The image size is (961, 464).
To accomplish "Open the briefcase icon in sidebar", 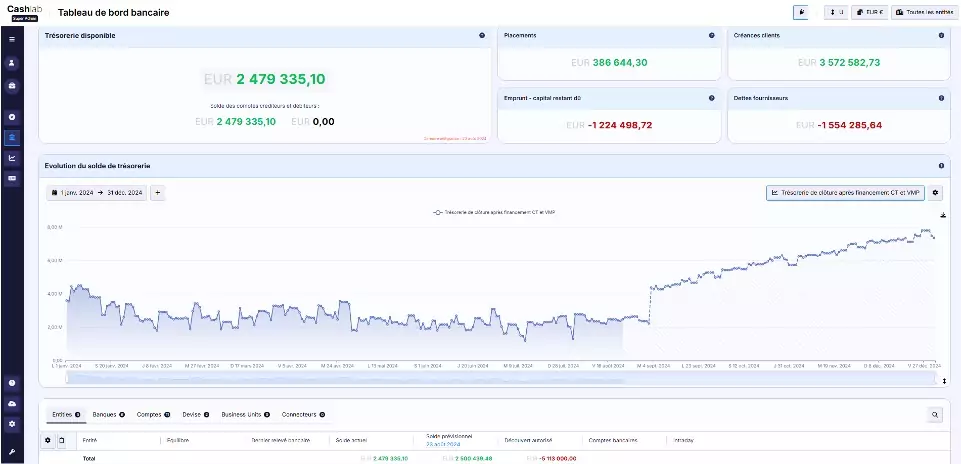I will (12, 86).
